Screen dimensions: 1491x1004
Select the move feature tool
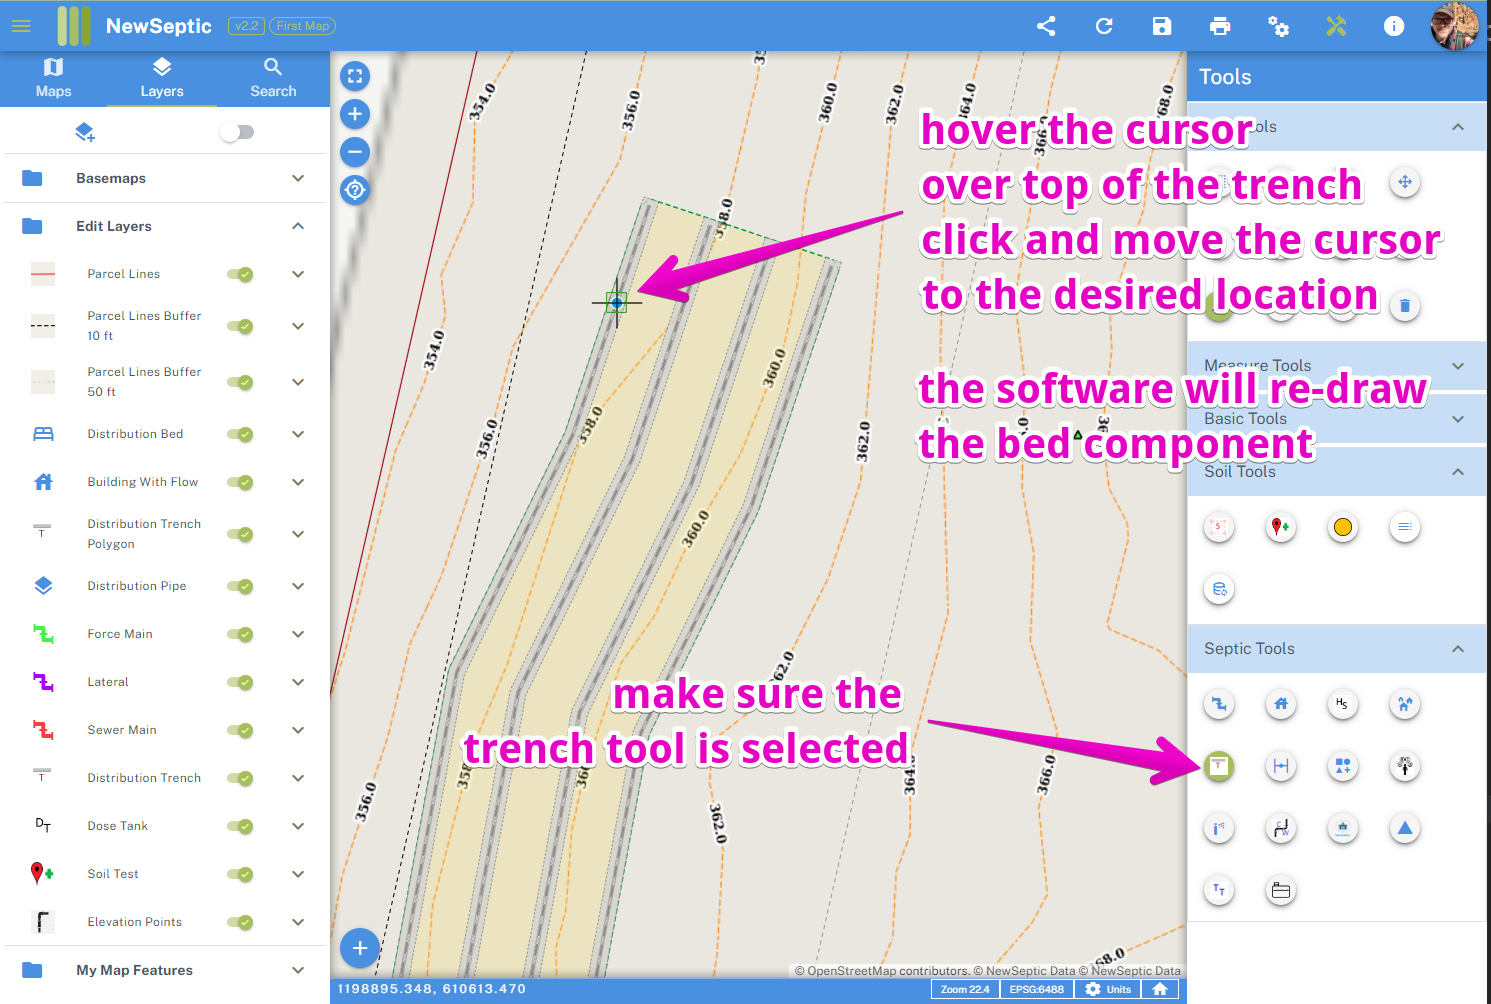click(1405, 182)
